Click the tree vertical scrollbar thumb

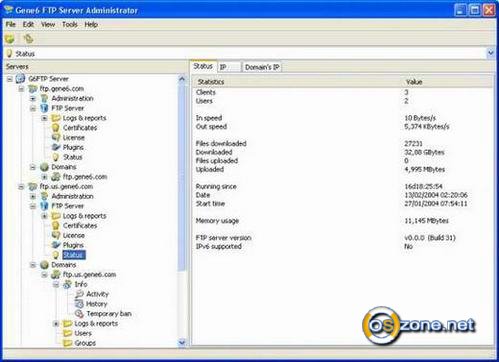(182, 177)
